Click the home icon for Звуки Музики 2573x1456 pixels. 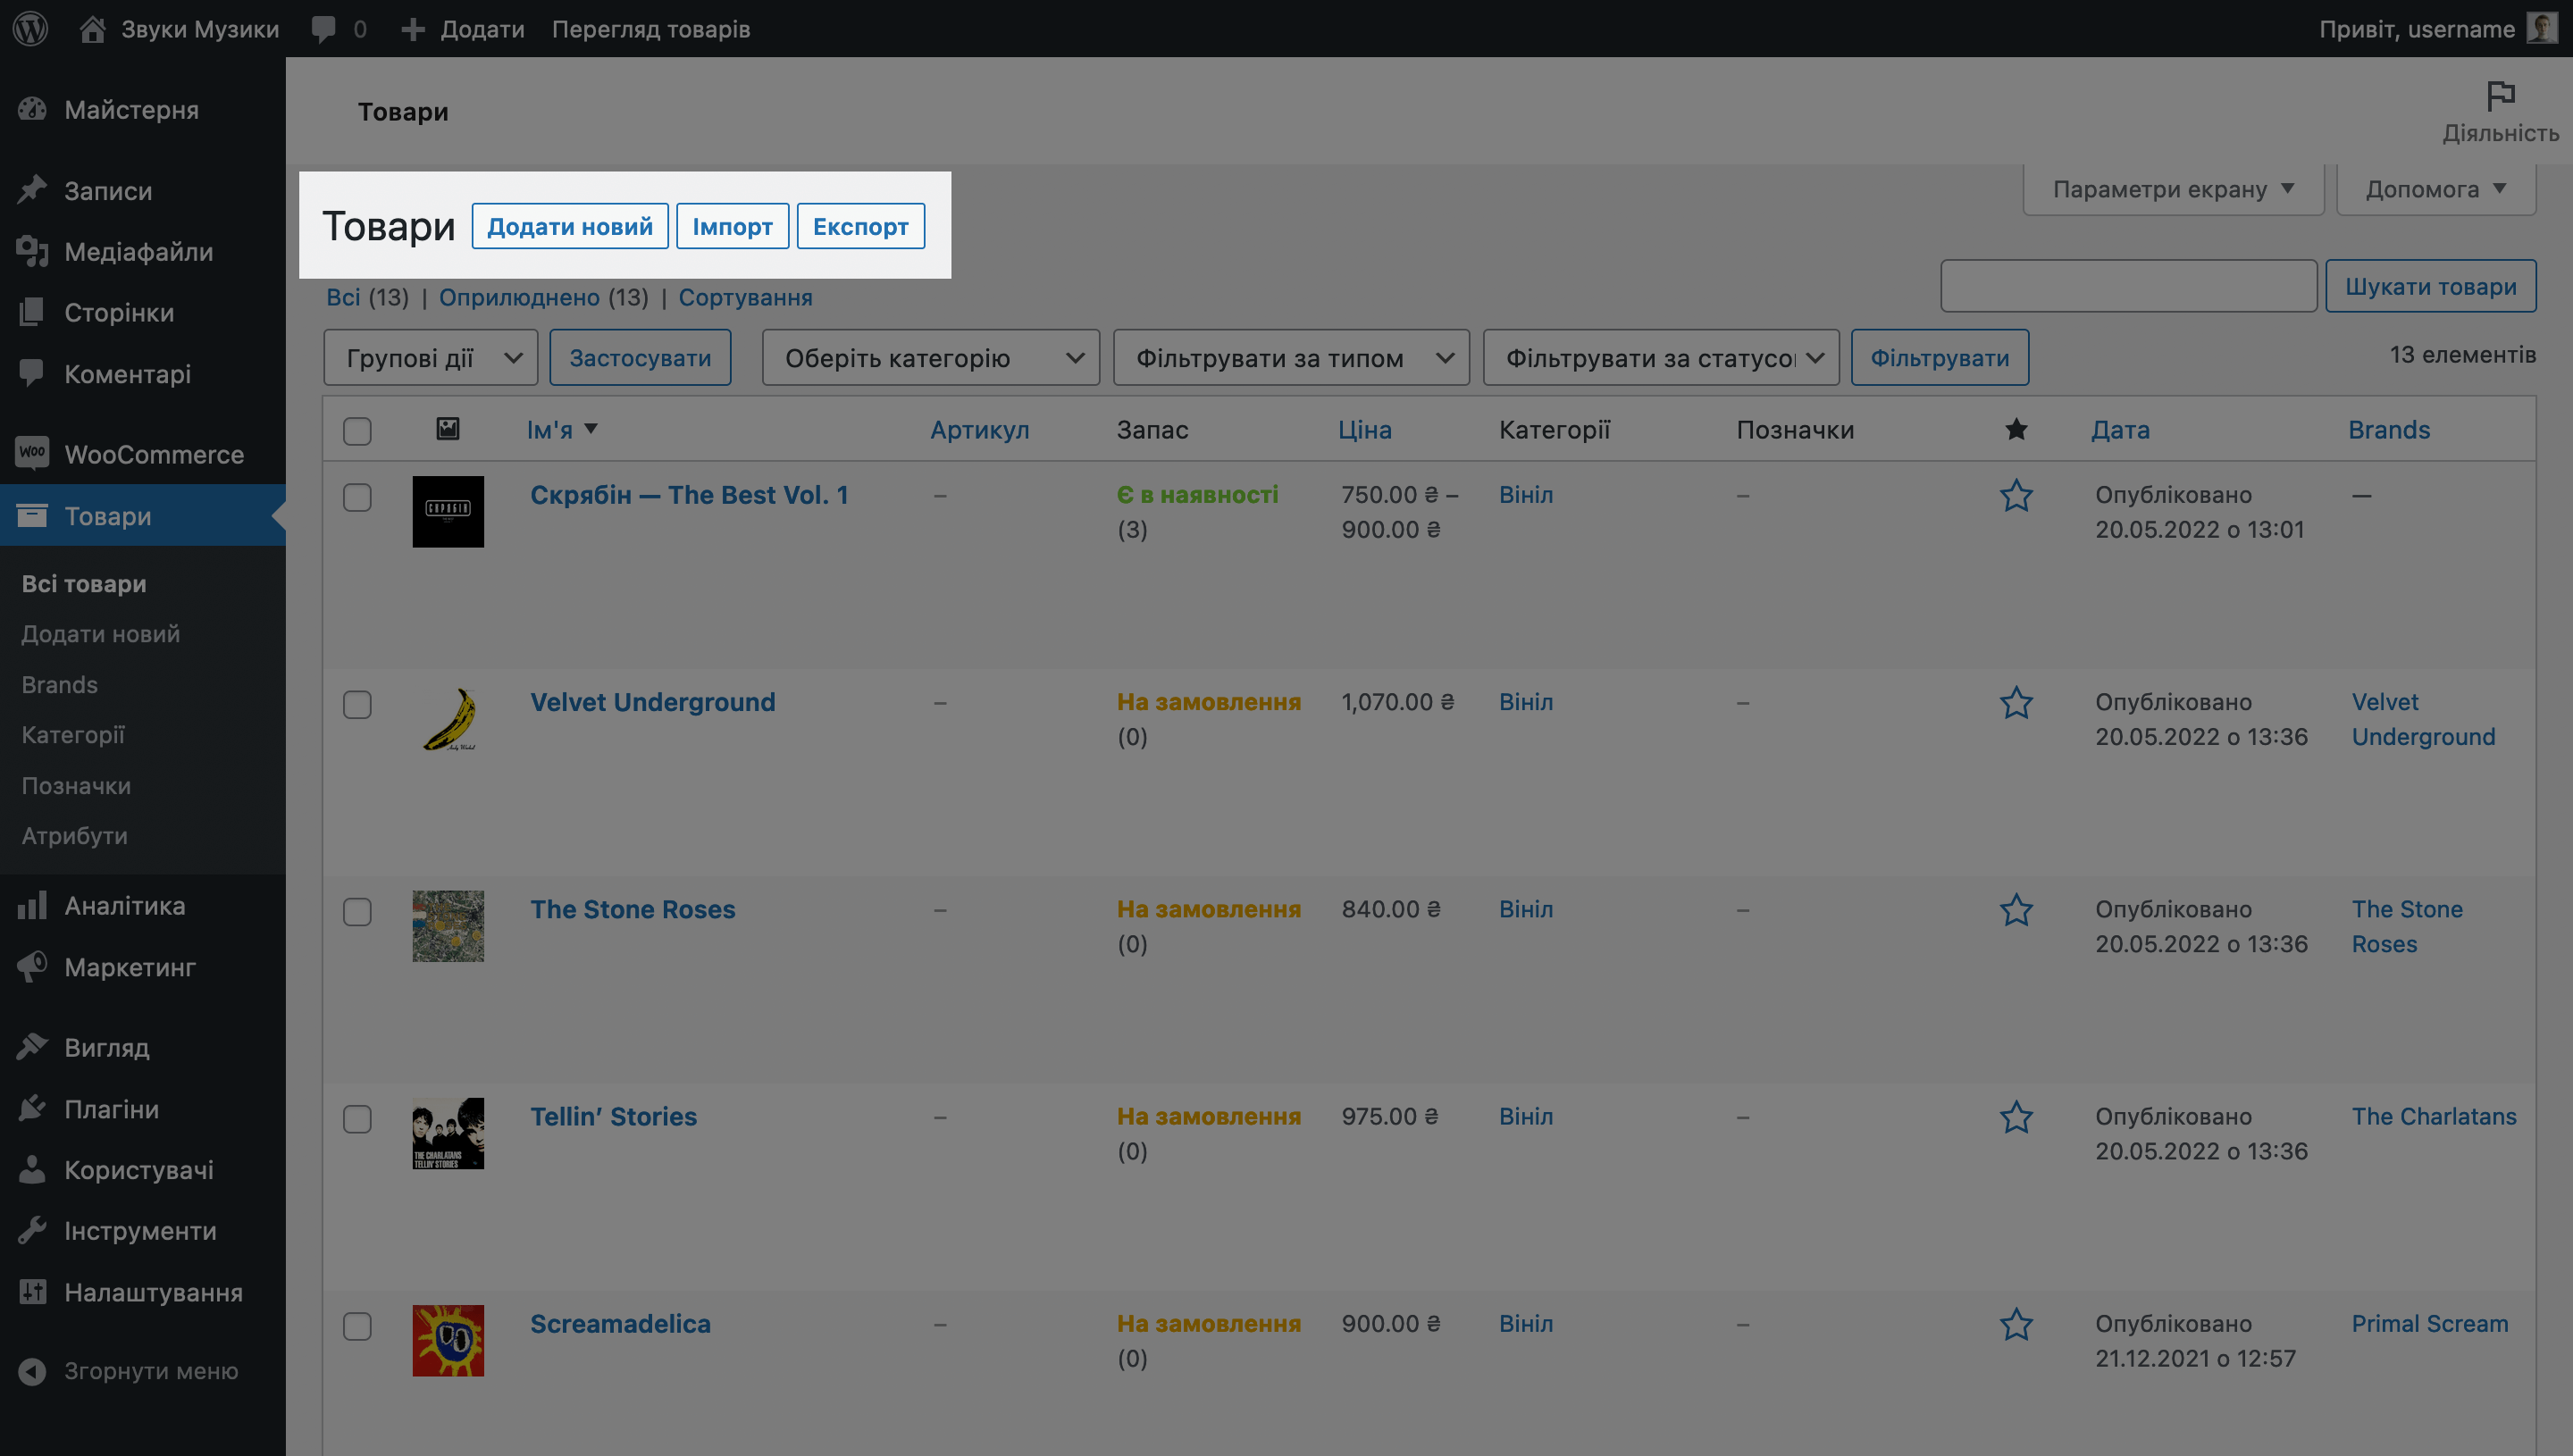click(93, 28)
